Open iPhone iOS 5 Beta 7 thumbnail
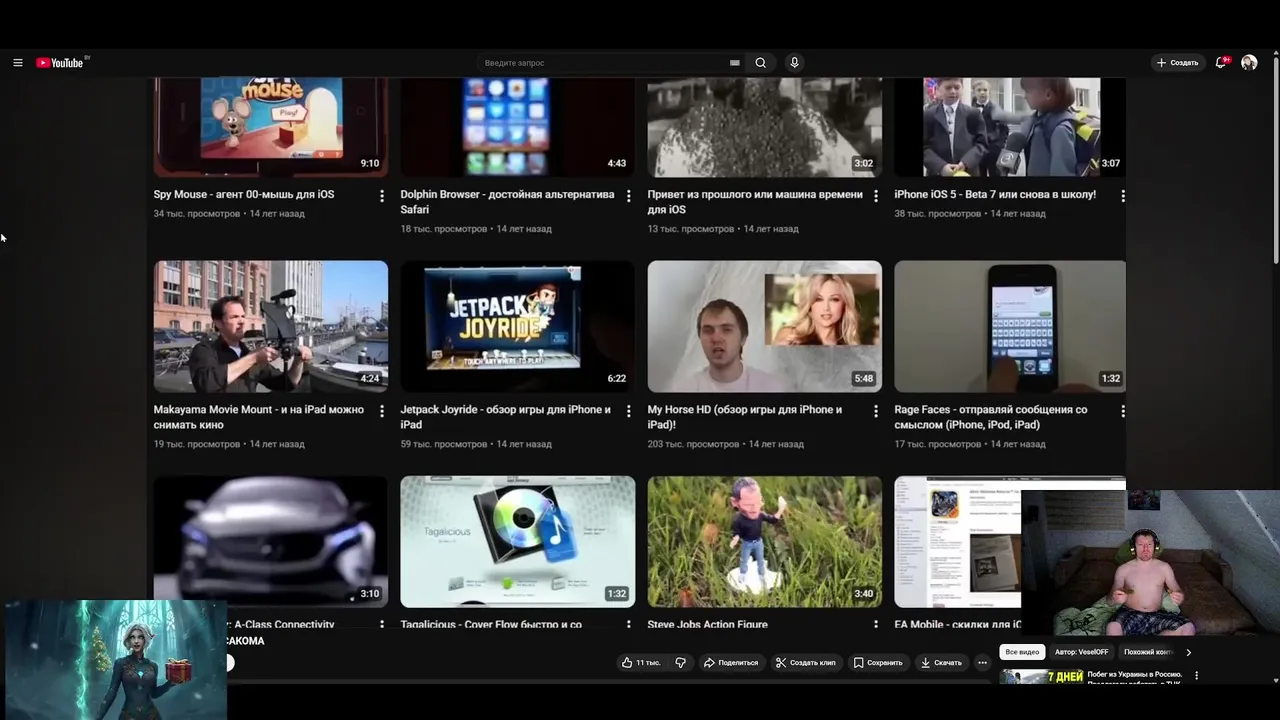The width and height of the screenshot is (1280, 720). click(1010, 128)
